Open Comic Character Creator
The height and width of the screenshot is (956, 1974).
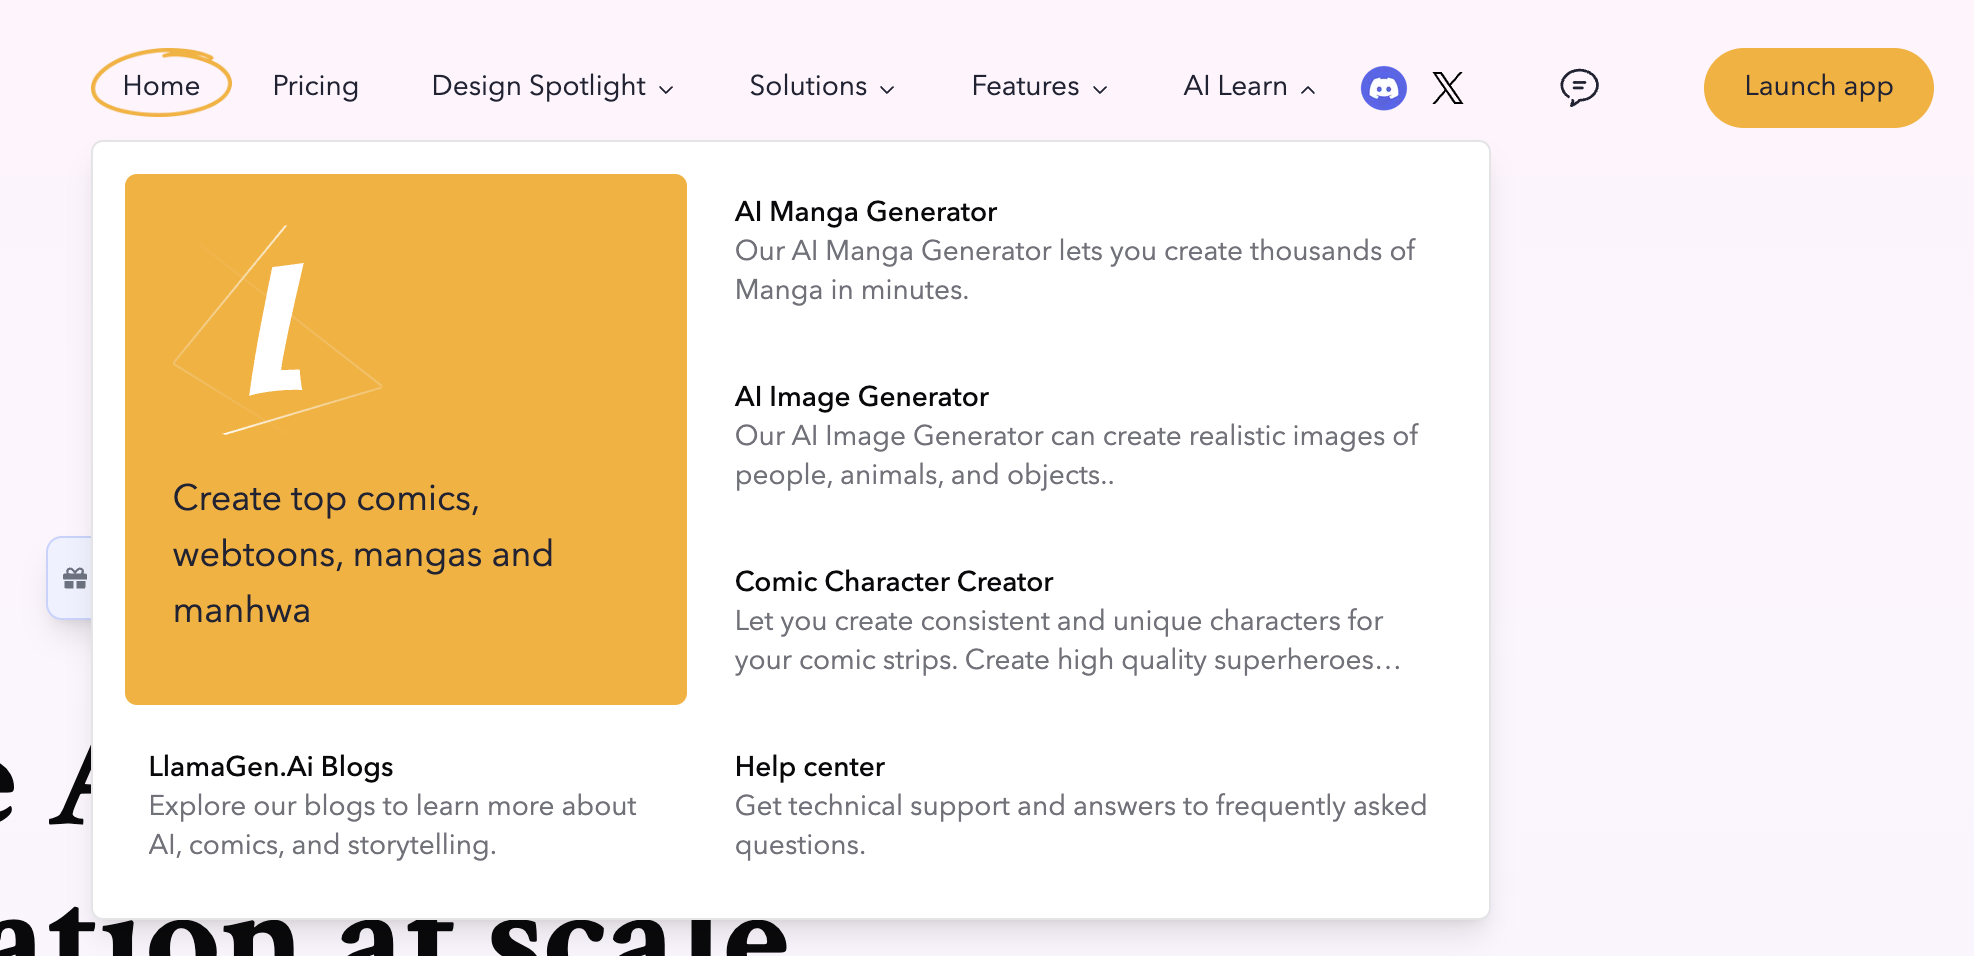pos(893,582)
